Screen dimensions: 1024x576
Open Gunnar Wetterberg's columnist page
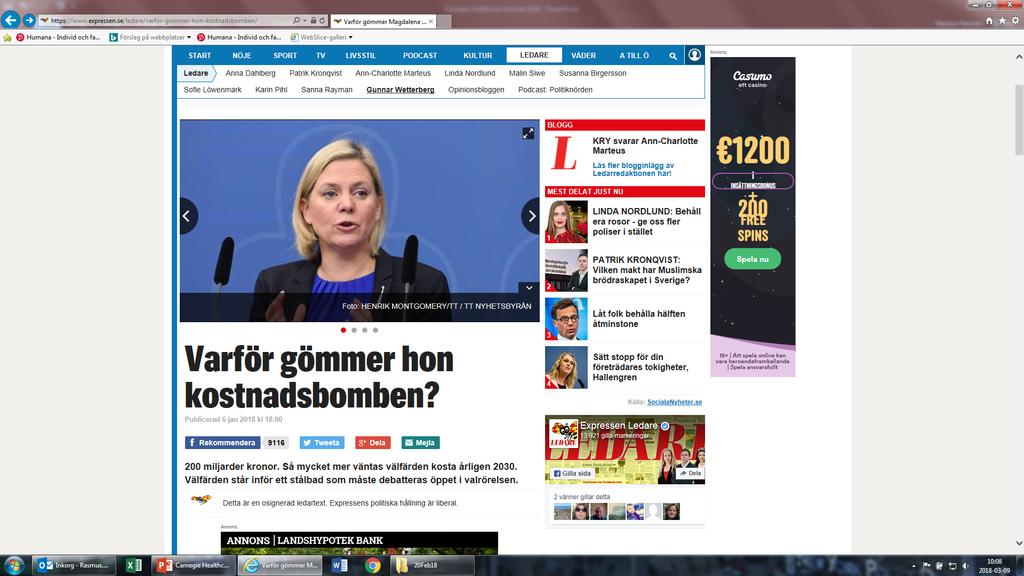pyautogui.click(x=400, y=89)
